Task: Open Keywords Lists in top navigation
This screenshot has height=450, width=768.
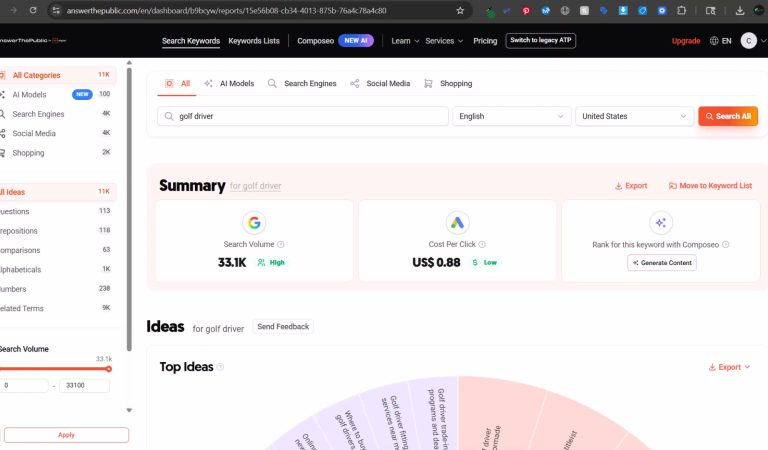Action: click(x=254, y=41)
